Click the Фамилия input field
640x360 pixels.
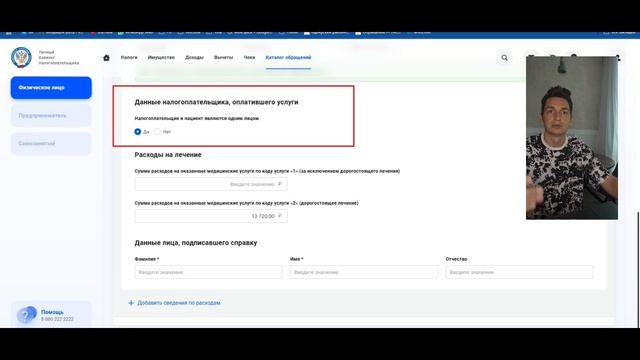[208, 272]
